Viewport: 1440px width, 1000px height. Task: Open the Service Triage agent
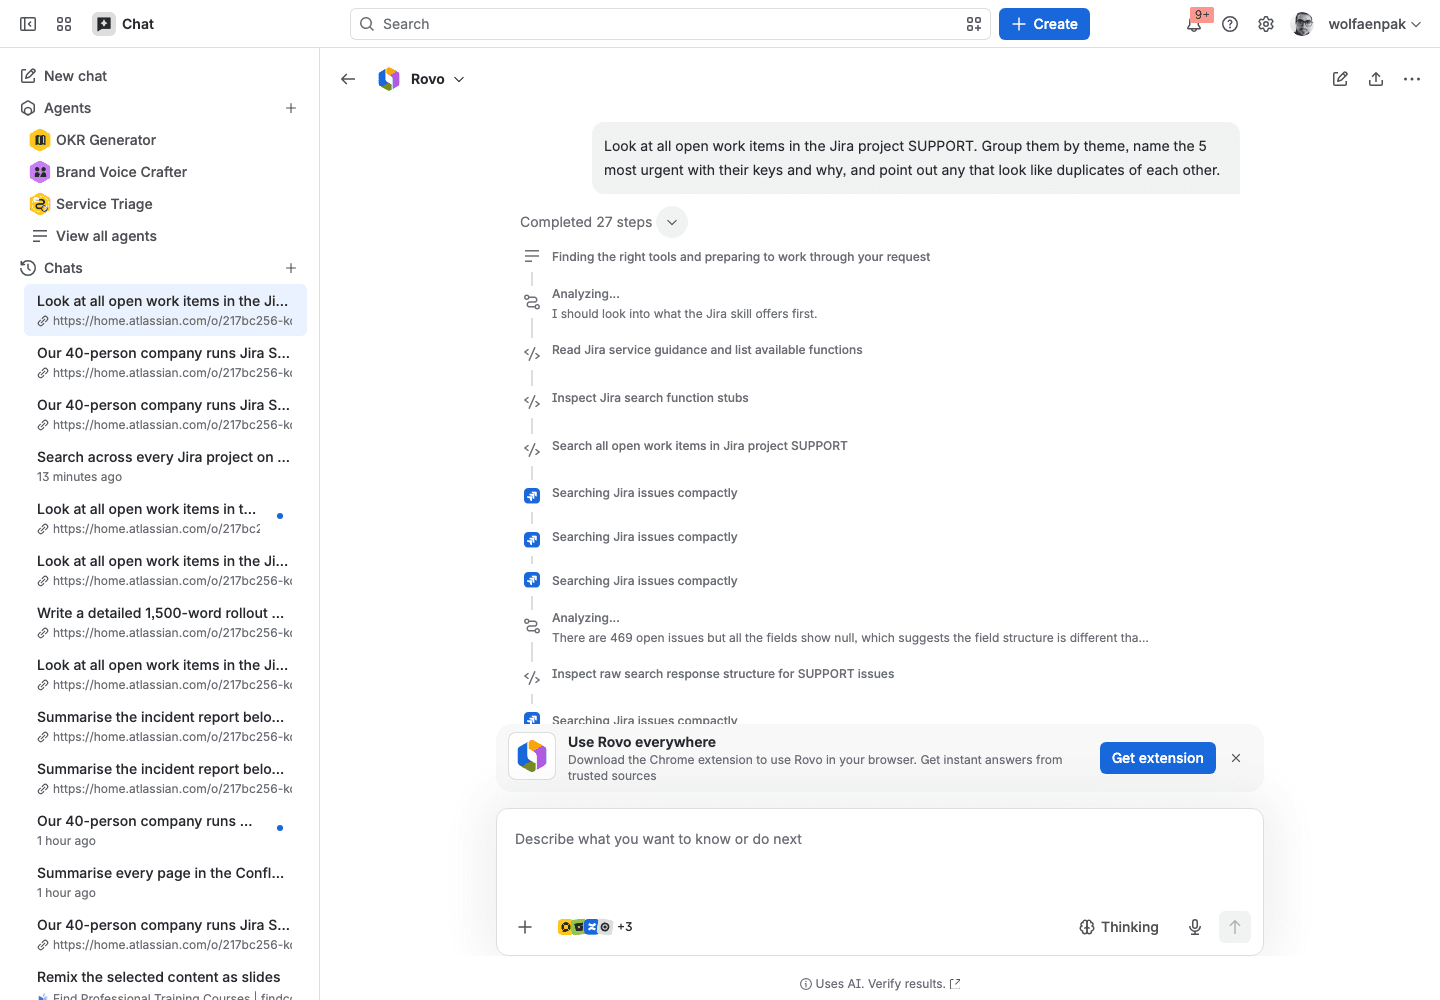point(104,204)
